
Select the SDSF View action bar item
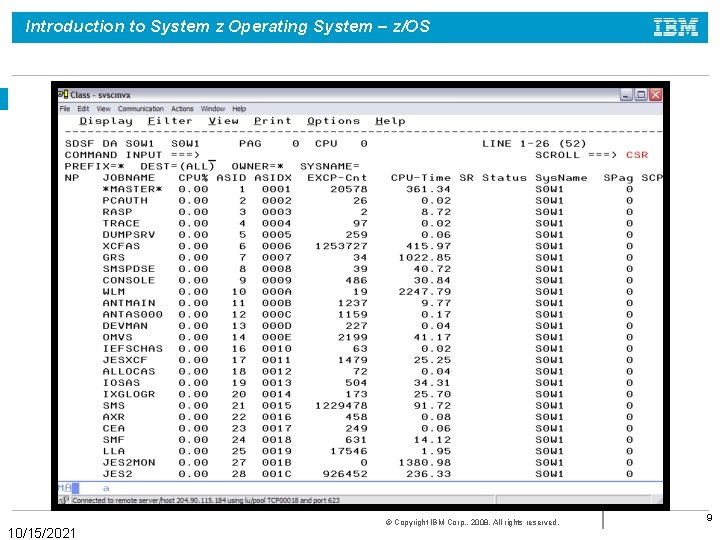223,121
